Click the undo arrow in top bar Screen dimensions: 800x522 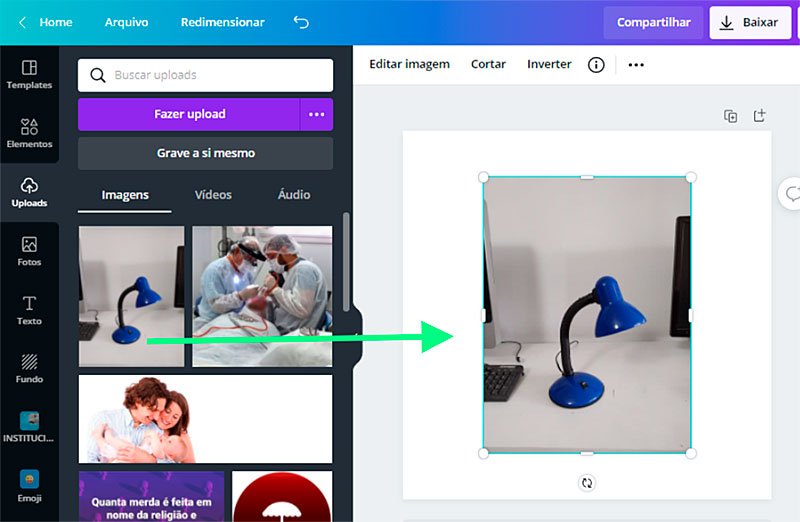(301, 22)
